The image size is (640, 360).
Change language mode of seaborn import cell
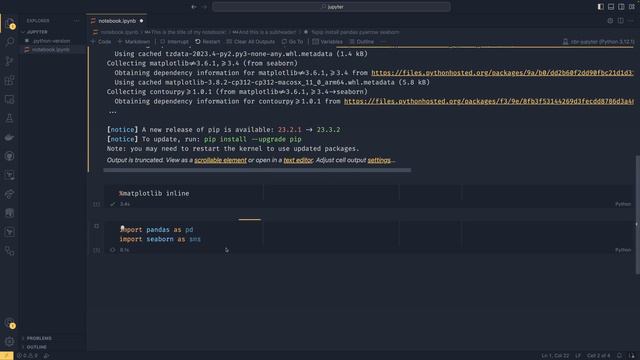623,250
